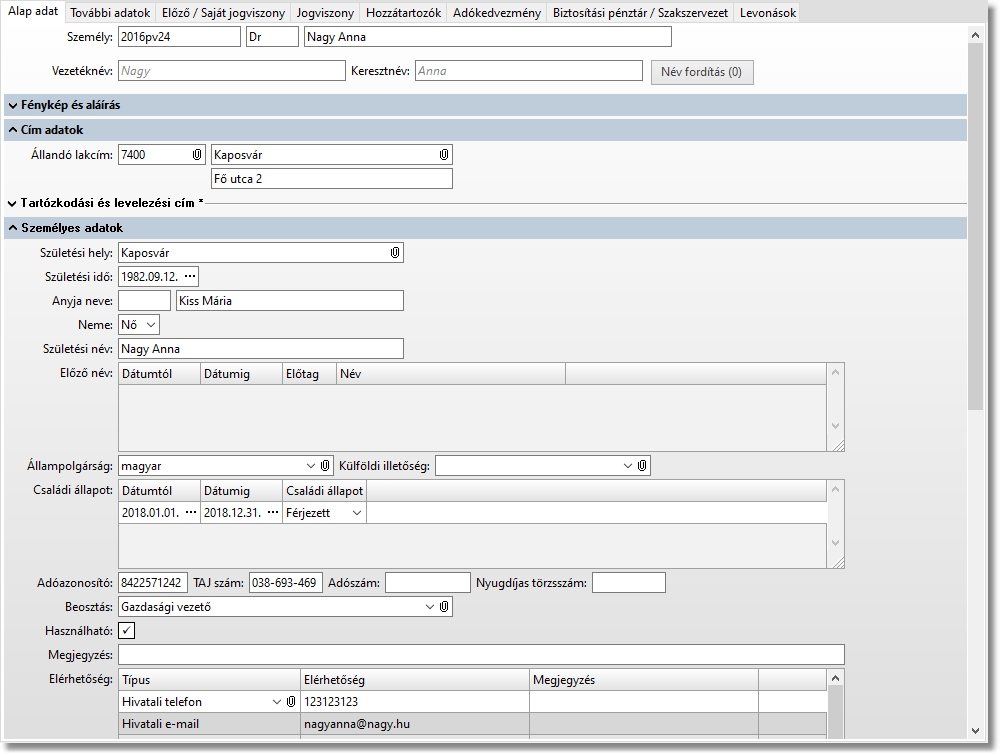The image size is (1000, 755).
Task: Click the TAJ szám field 038-693-469
Action: 286,583
